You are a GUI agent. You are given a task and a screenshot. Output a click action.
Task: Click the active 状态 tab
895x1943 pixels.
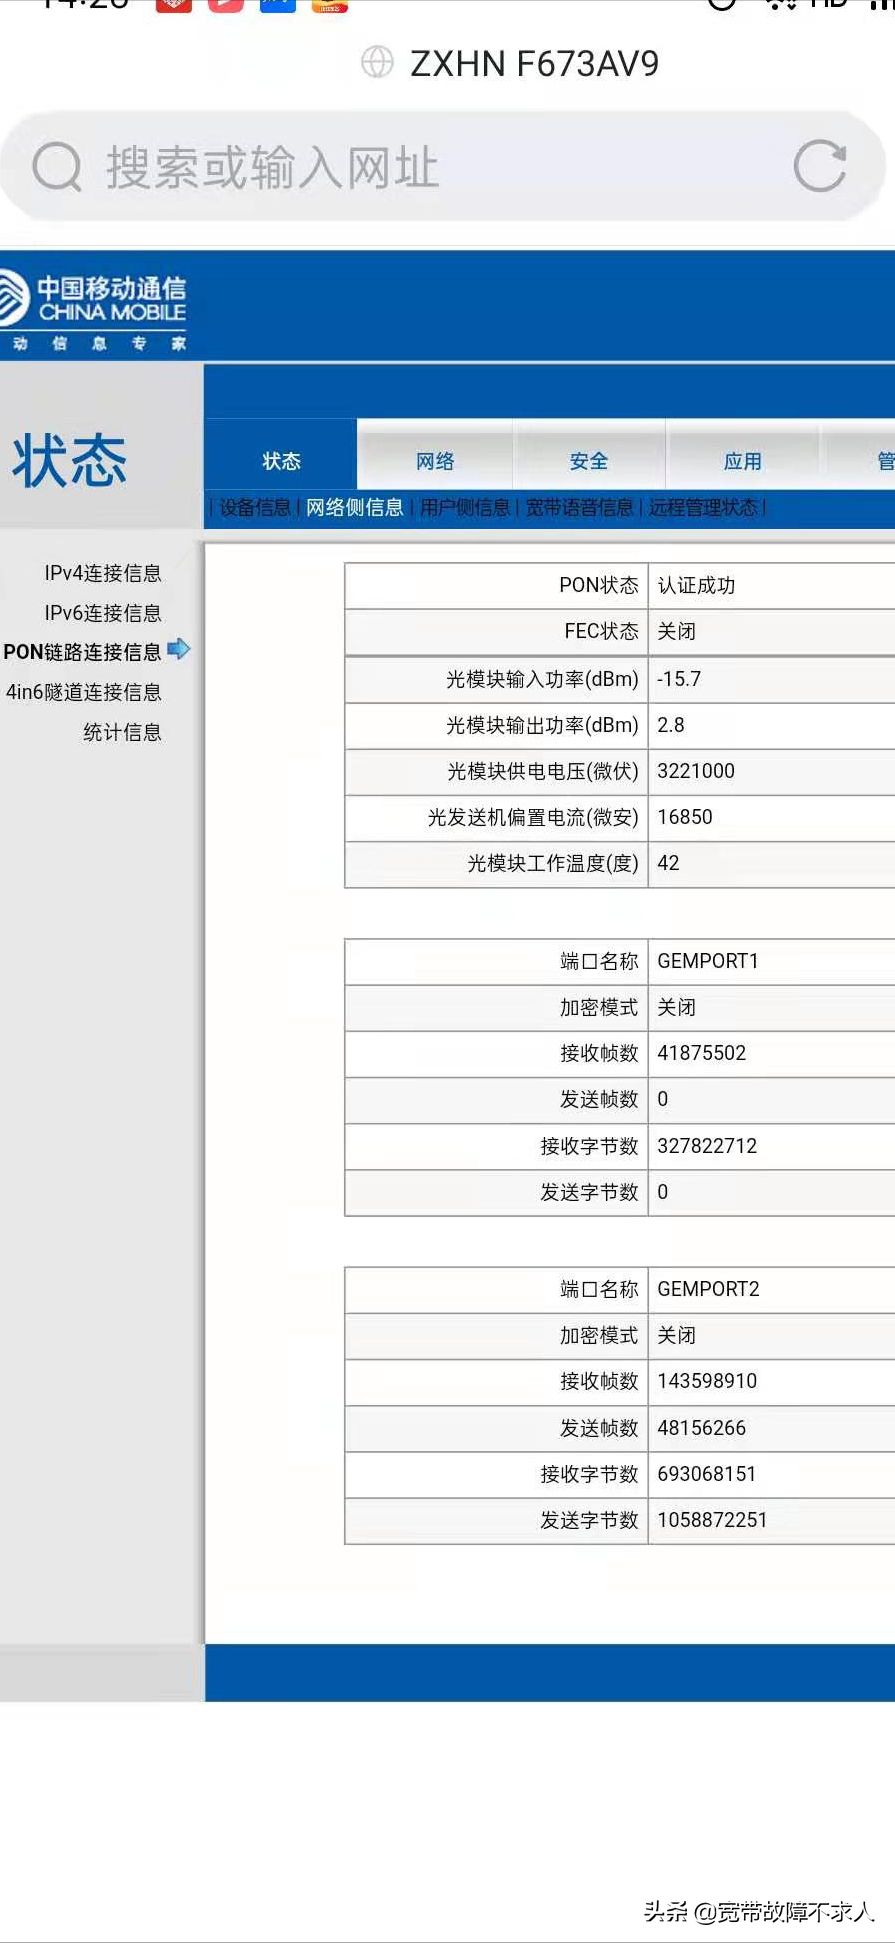281,461
